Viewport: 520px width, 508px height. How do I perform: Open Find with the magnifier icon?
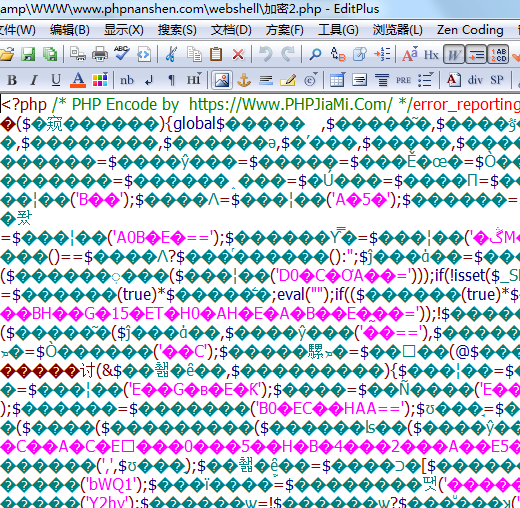tap(315, 54)
